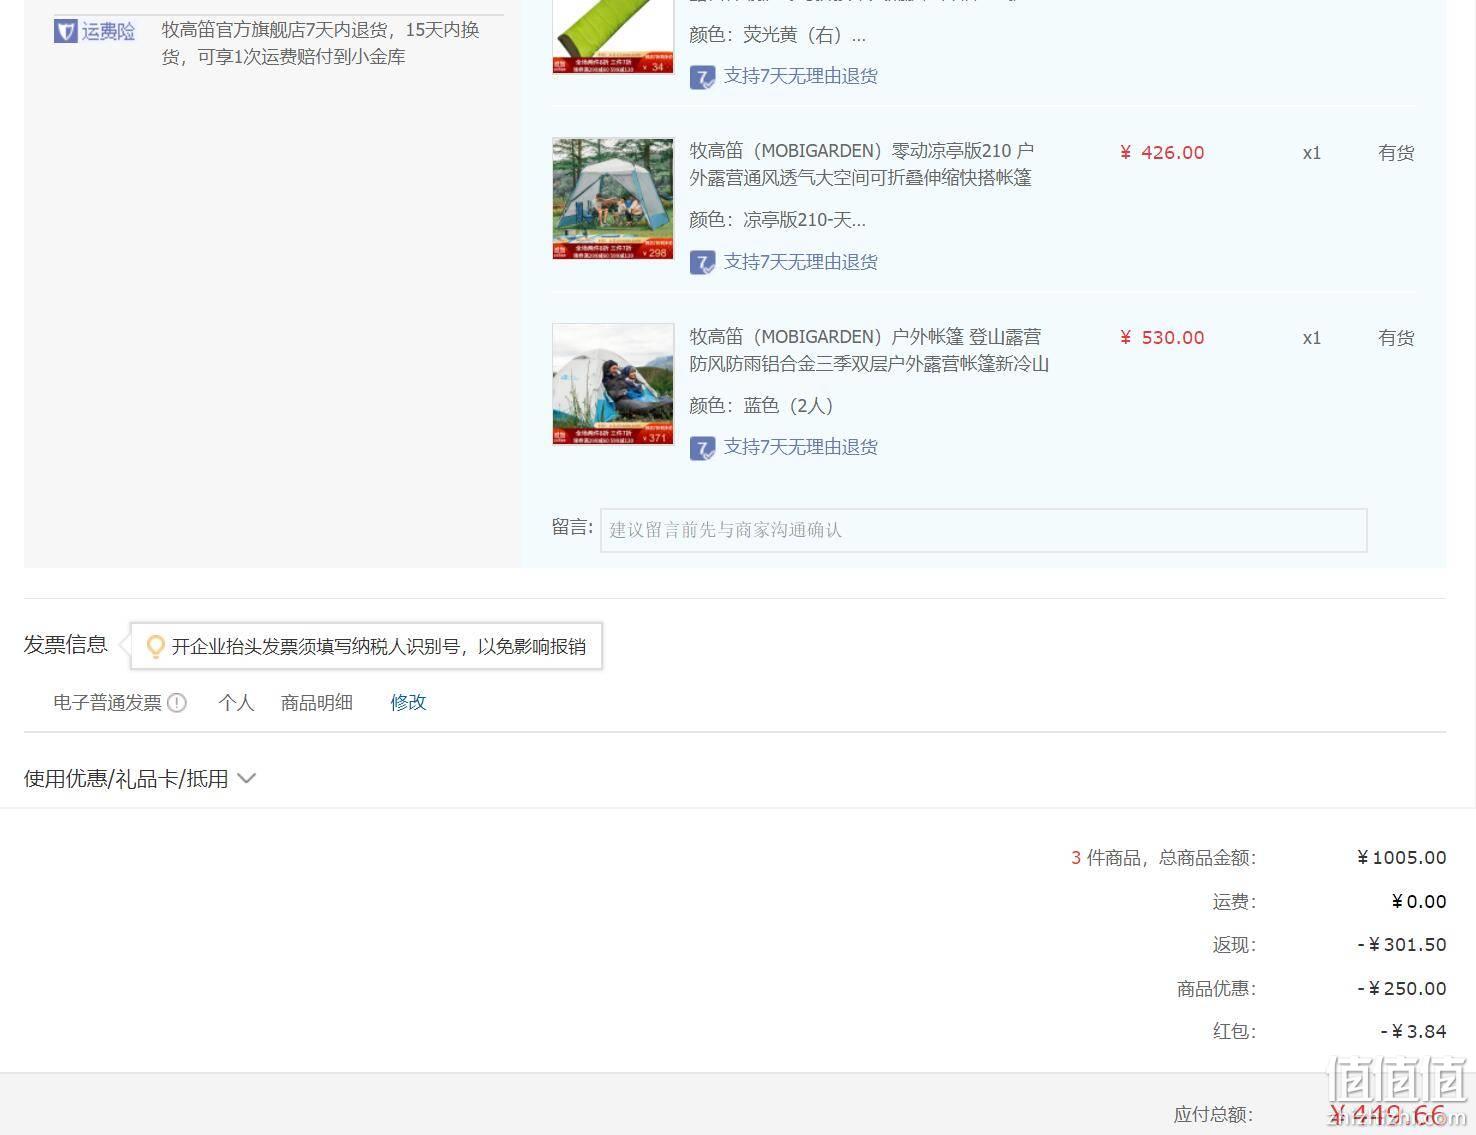Screen dimensions: 1476x1135
Task: Click 个人 invoice title text
Action: point(236,703)
